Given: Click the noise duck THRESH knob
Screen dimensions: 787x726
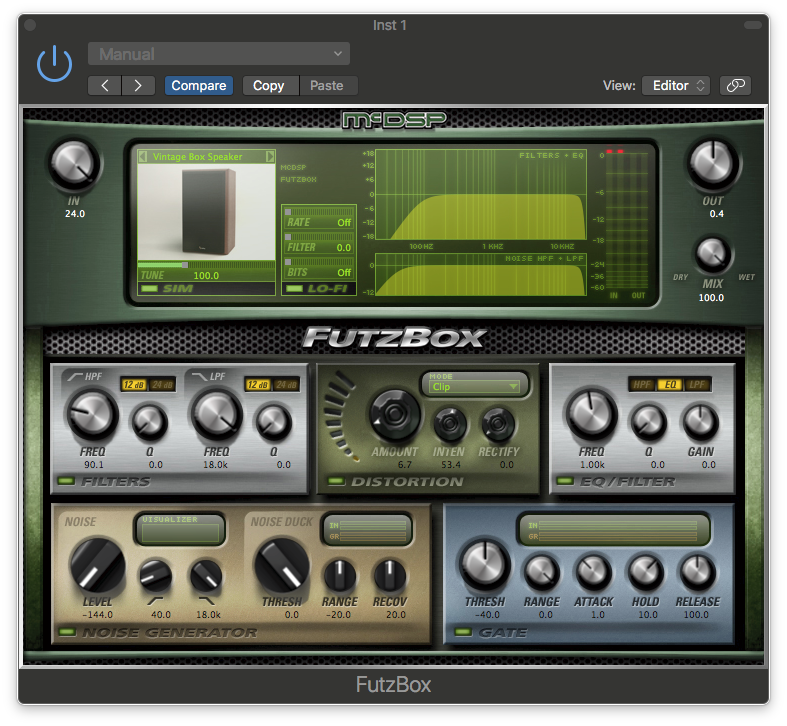Looking at the screenshot, I should [282, 566].
